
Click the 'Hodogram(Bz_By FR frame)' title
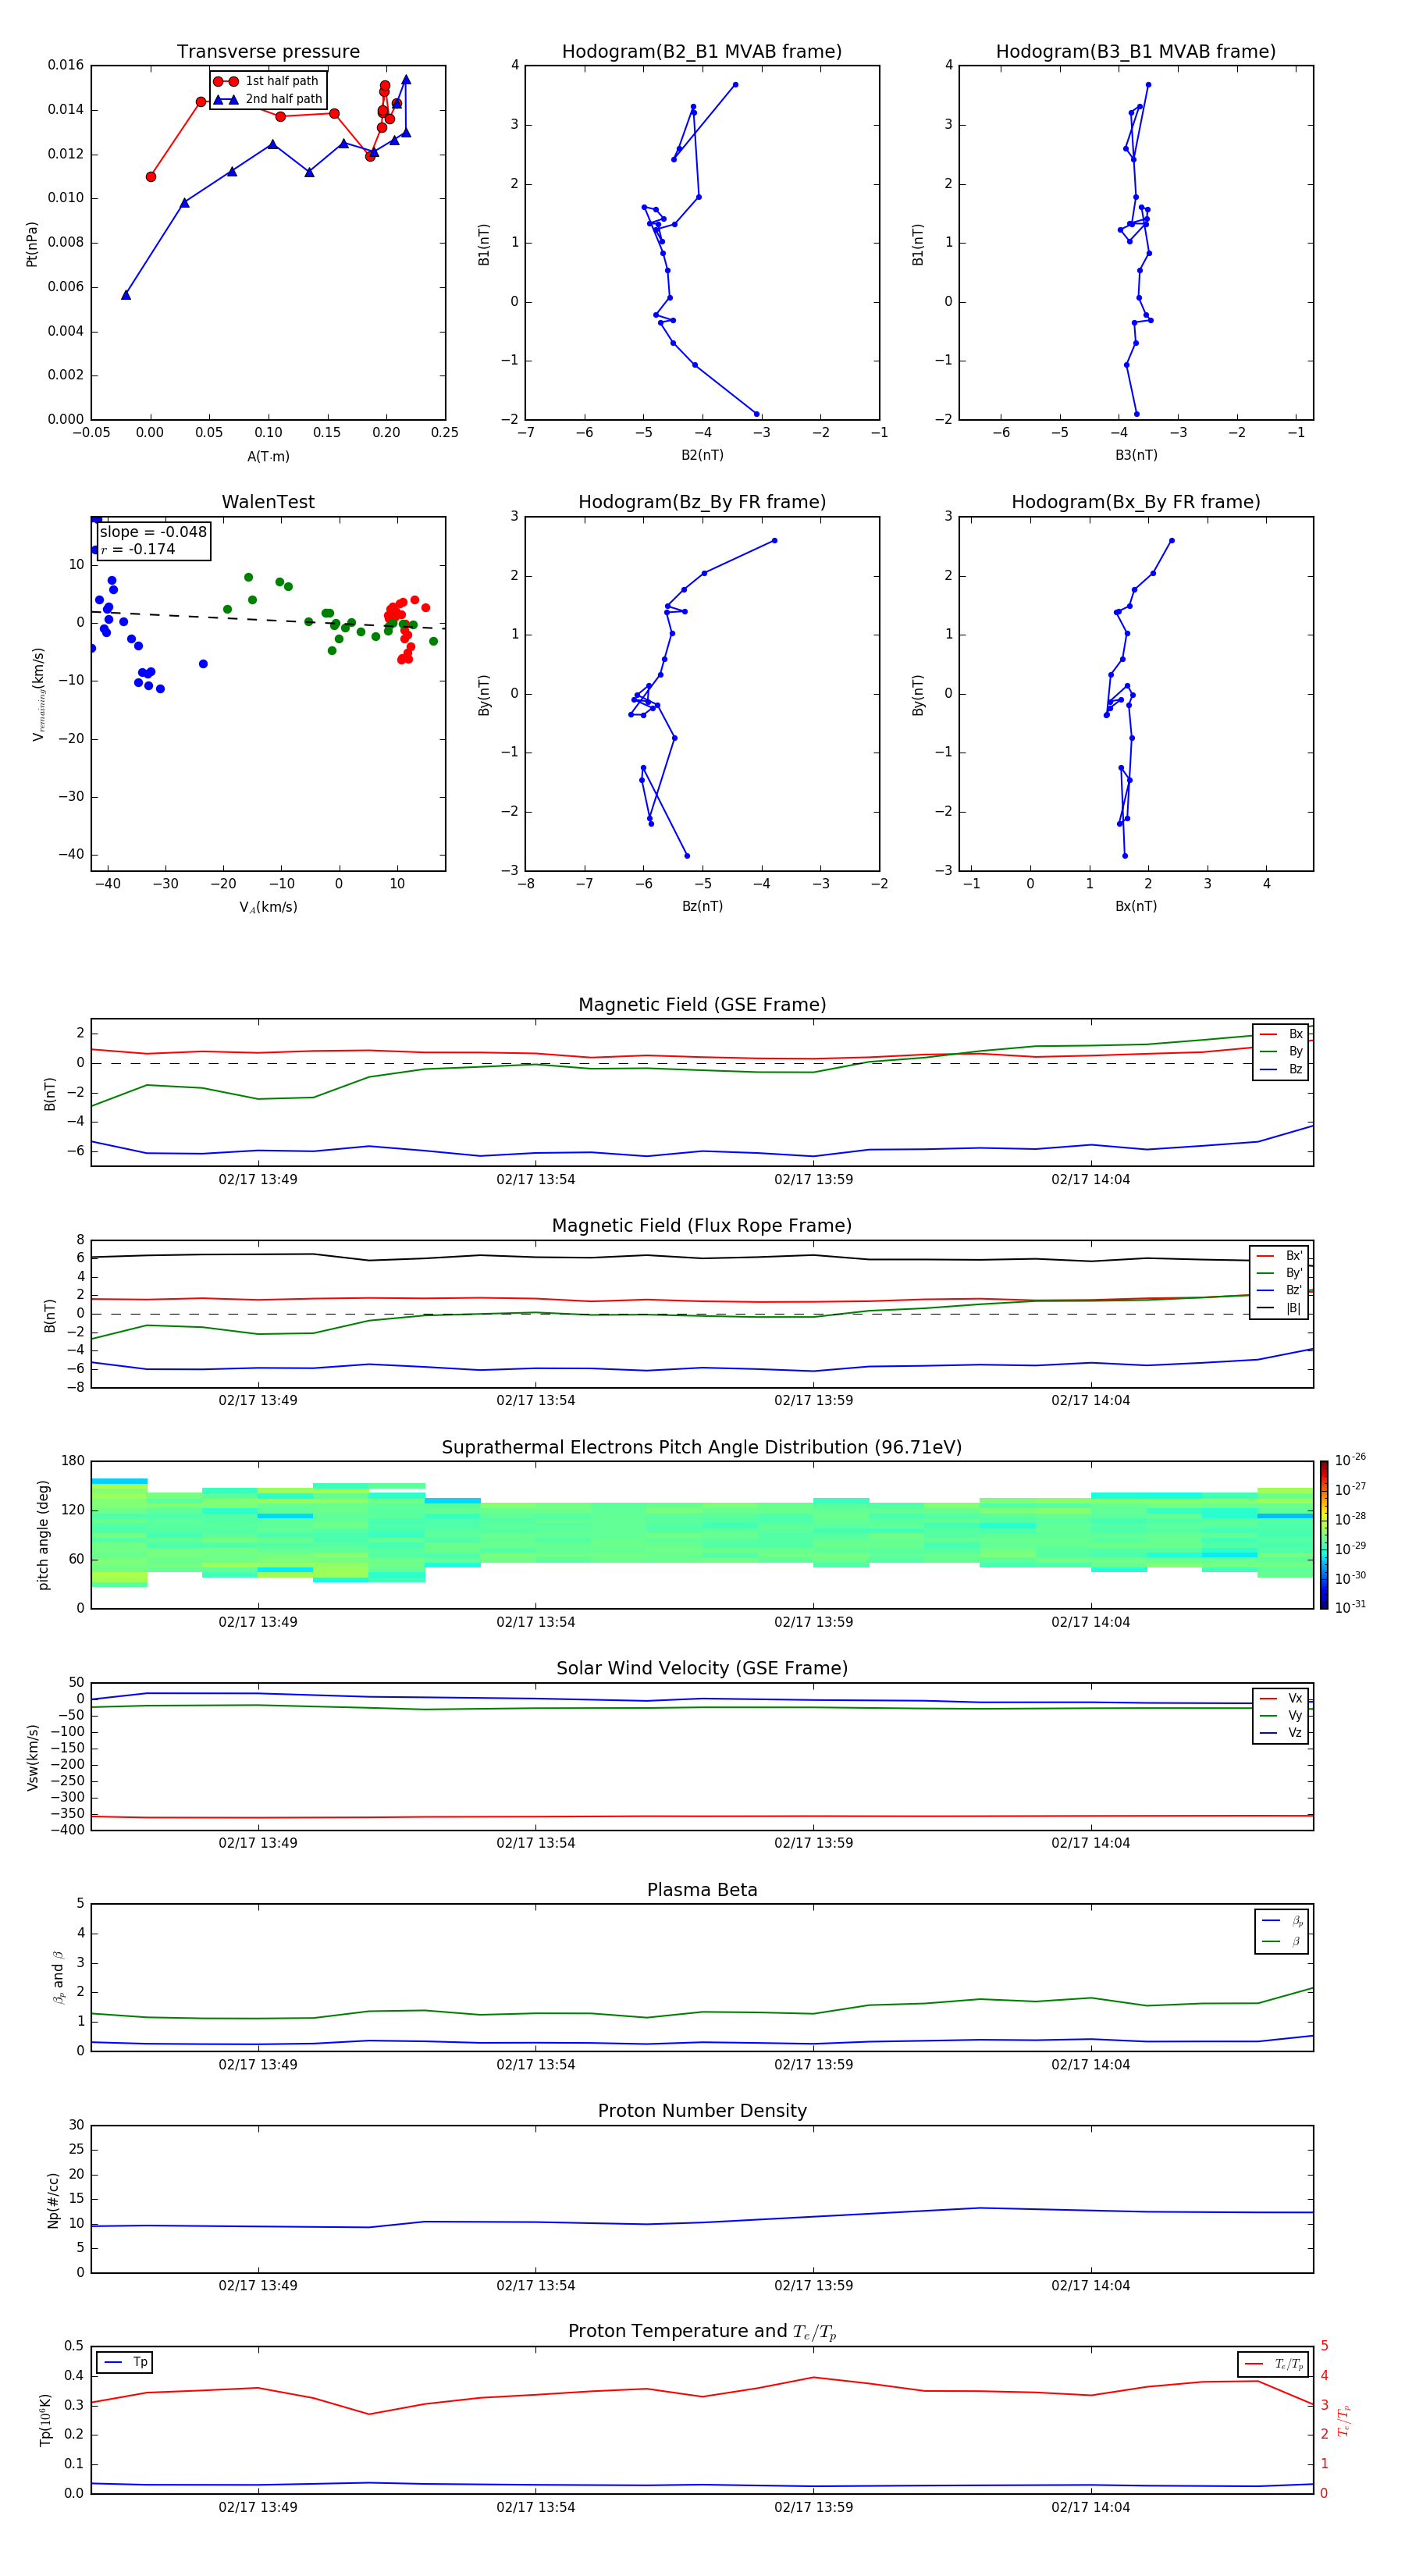(x=702, y=502)
